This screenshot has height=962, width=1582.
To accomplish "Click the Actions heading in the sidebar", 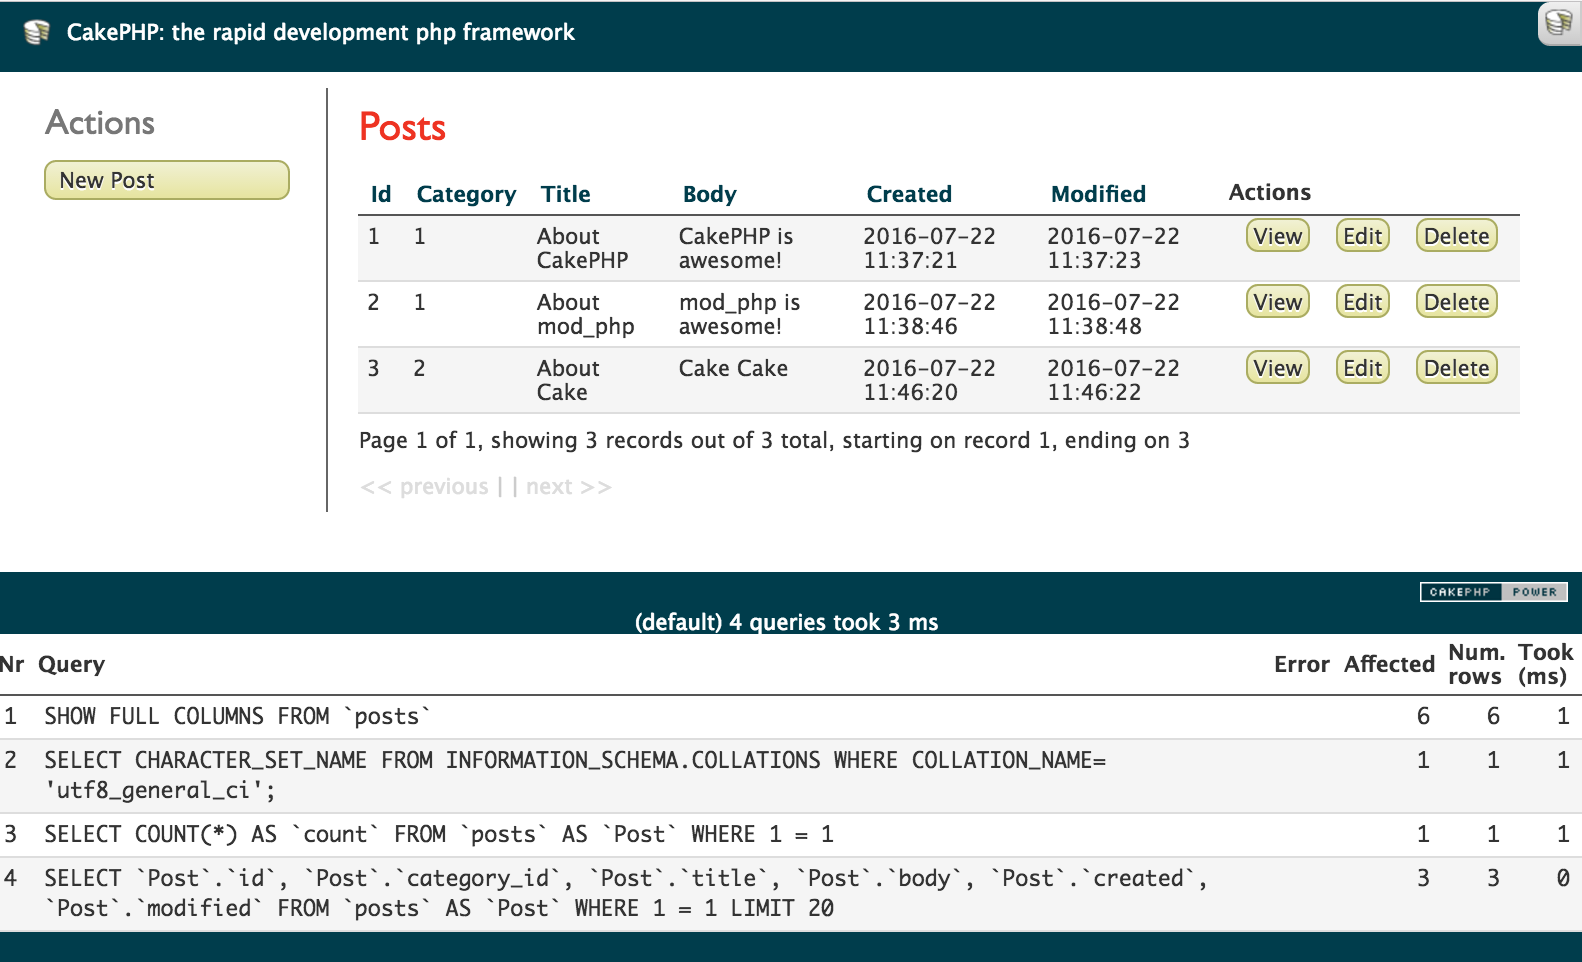I will [x=100, y=122].
